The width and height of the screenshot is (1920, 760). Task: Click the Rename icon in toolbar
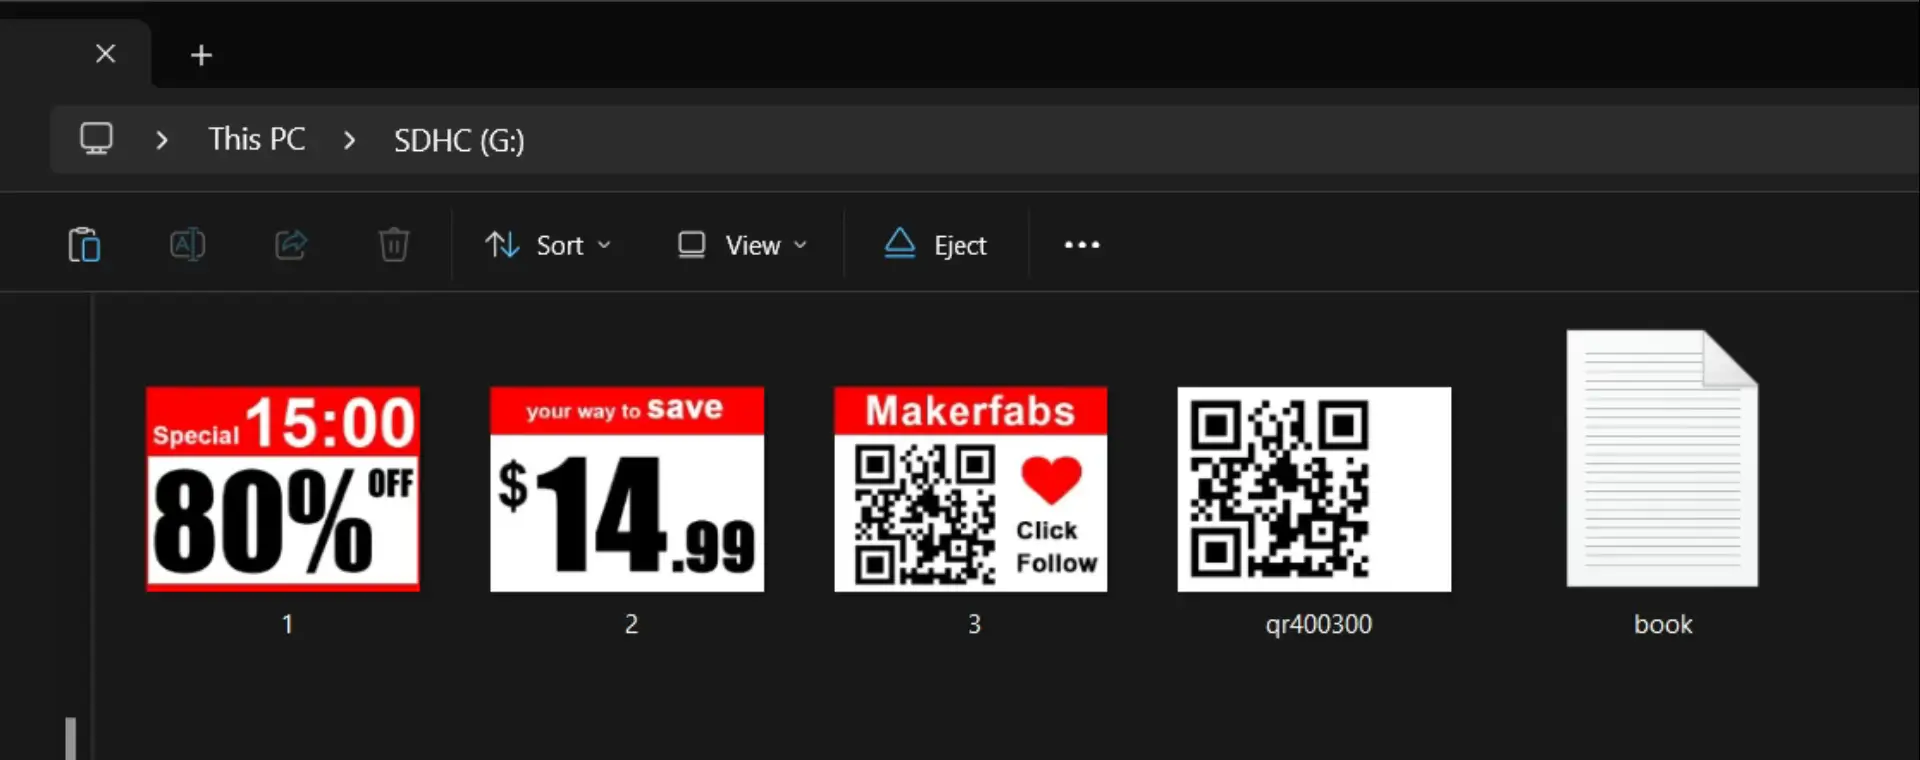coord(187,245)
